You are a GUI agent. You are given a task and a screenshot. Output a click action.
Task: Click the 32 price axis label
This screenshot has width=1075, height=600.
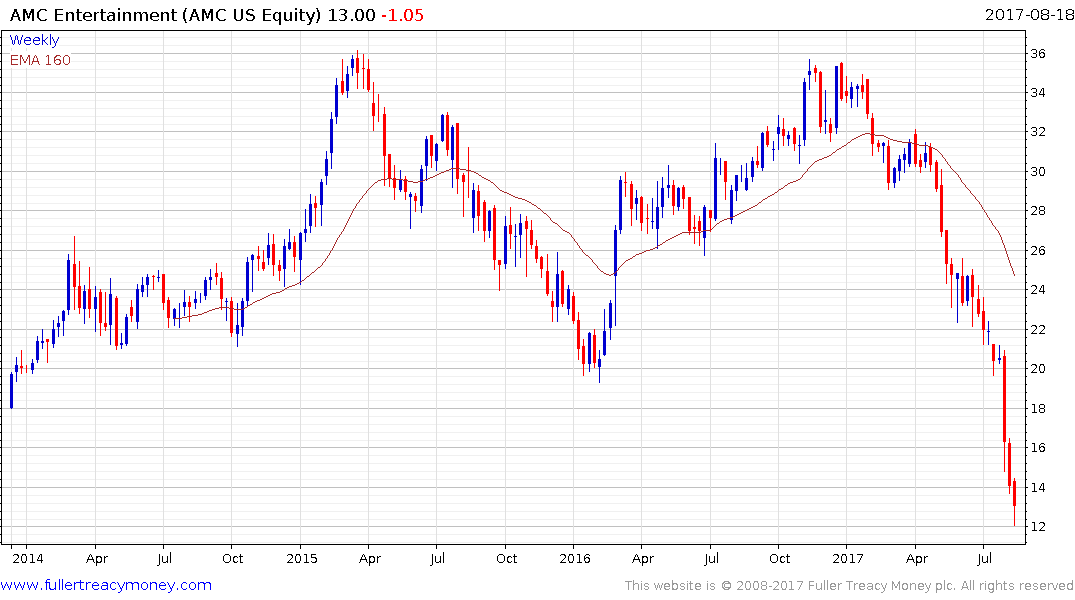1038,132
